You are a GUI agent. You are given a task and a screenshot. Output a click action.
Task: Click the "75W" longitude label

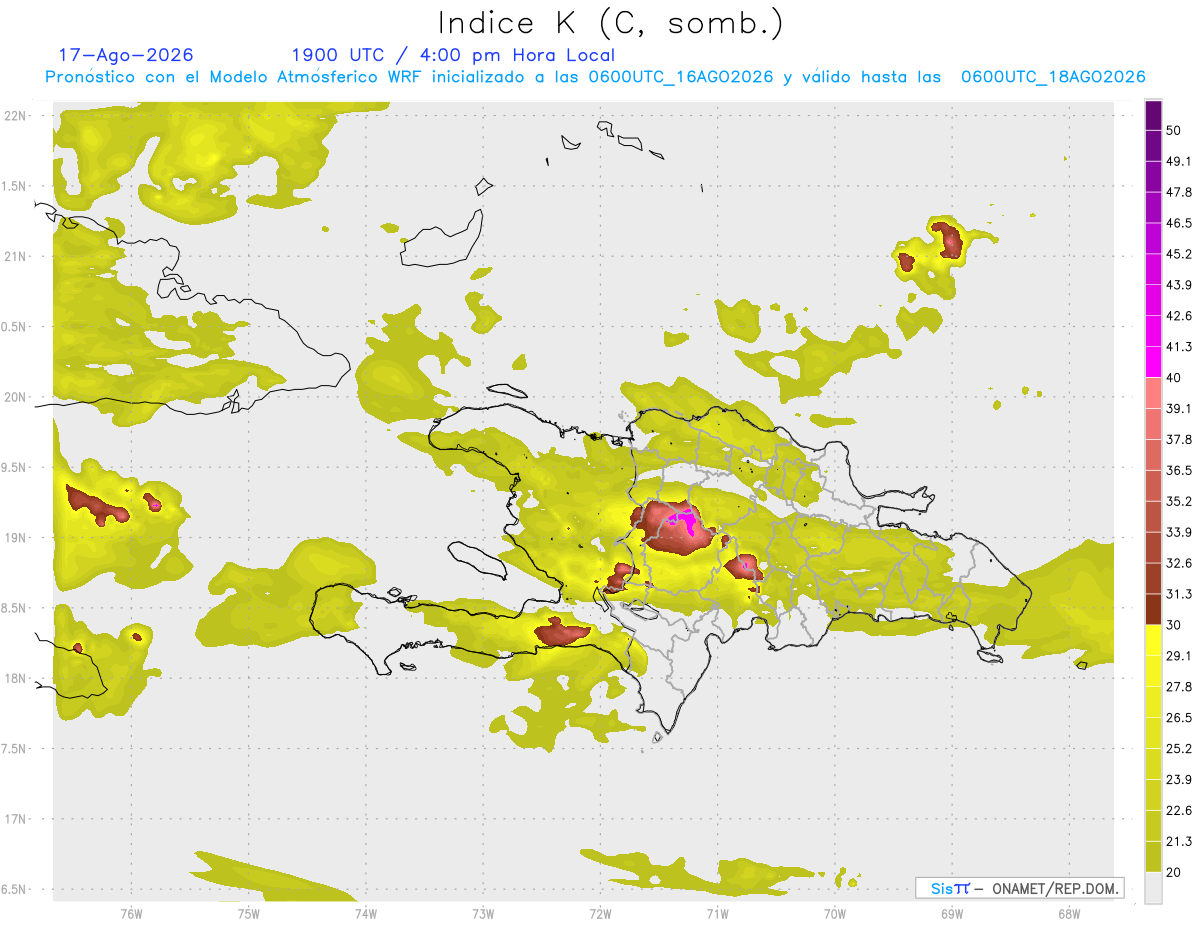pyautogui.click(x=249, y=913)
